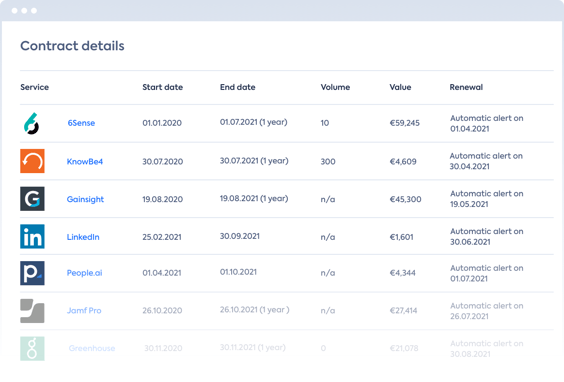
Task: Select start date 25.02.2021
Action: 162,237
